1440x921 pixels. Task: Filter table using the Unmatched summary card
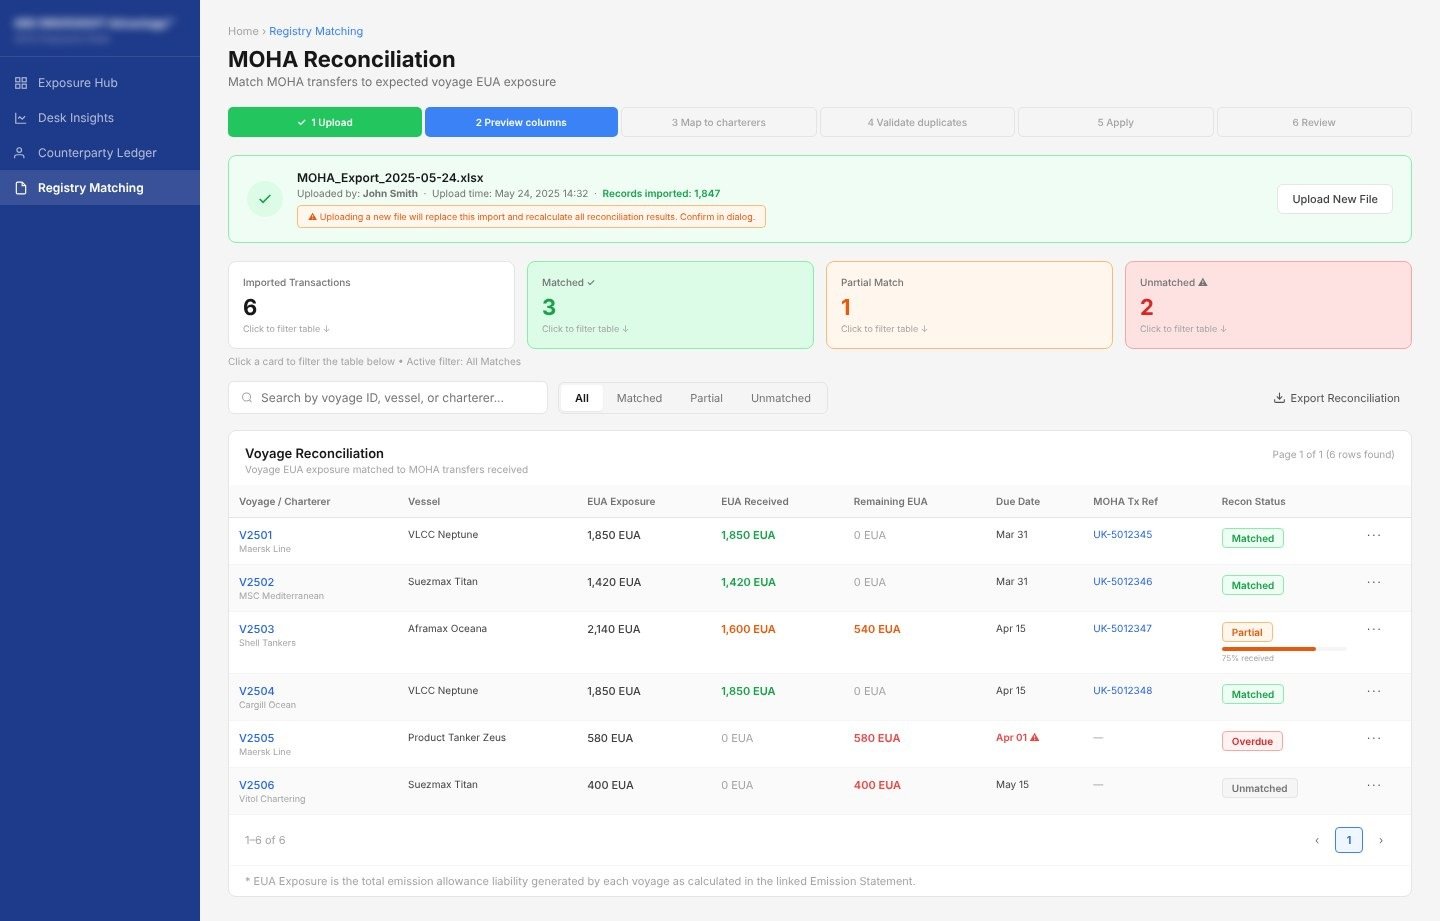click(1268, 305)
